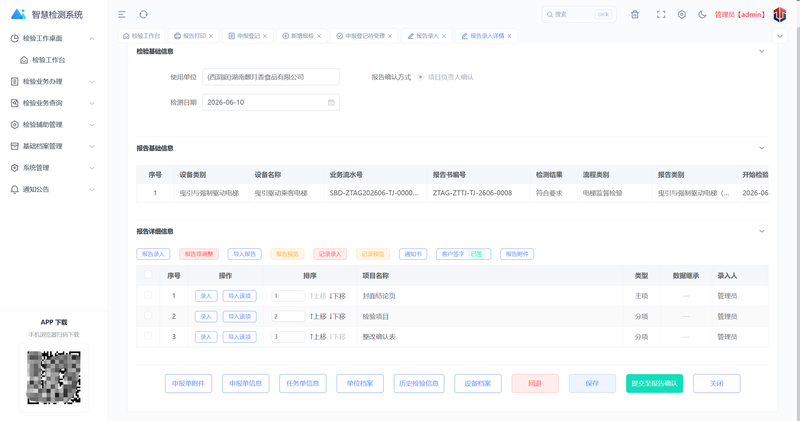This screenshot has width=800, height=421.
Task: Select the 项目负责人确认 radio button
Action: point(420,77)
